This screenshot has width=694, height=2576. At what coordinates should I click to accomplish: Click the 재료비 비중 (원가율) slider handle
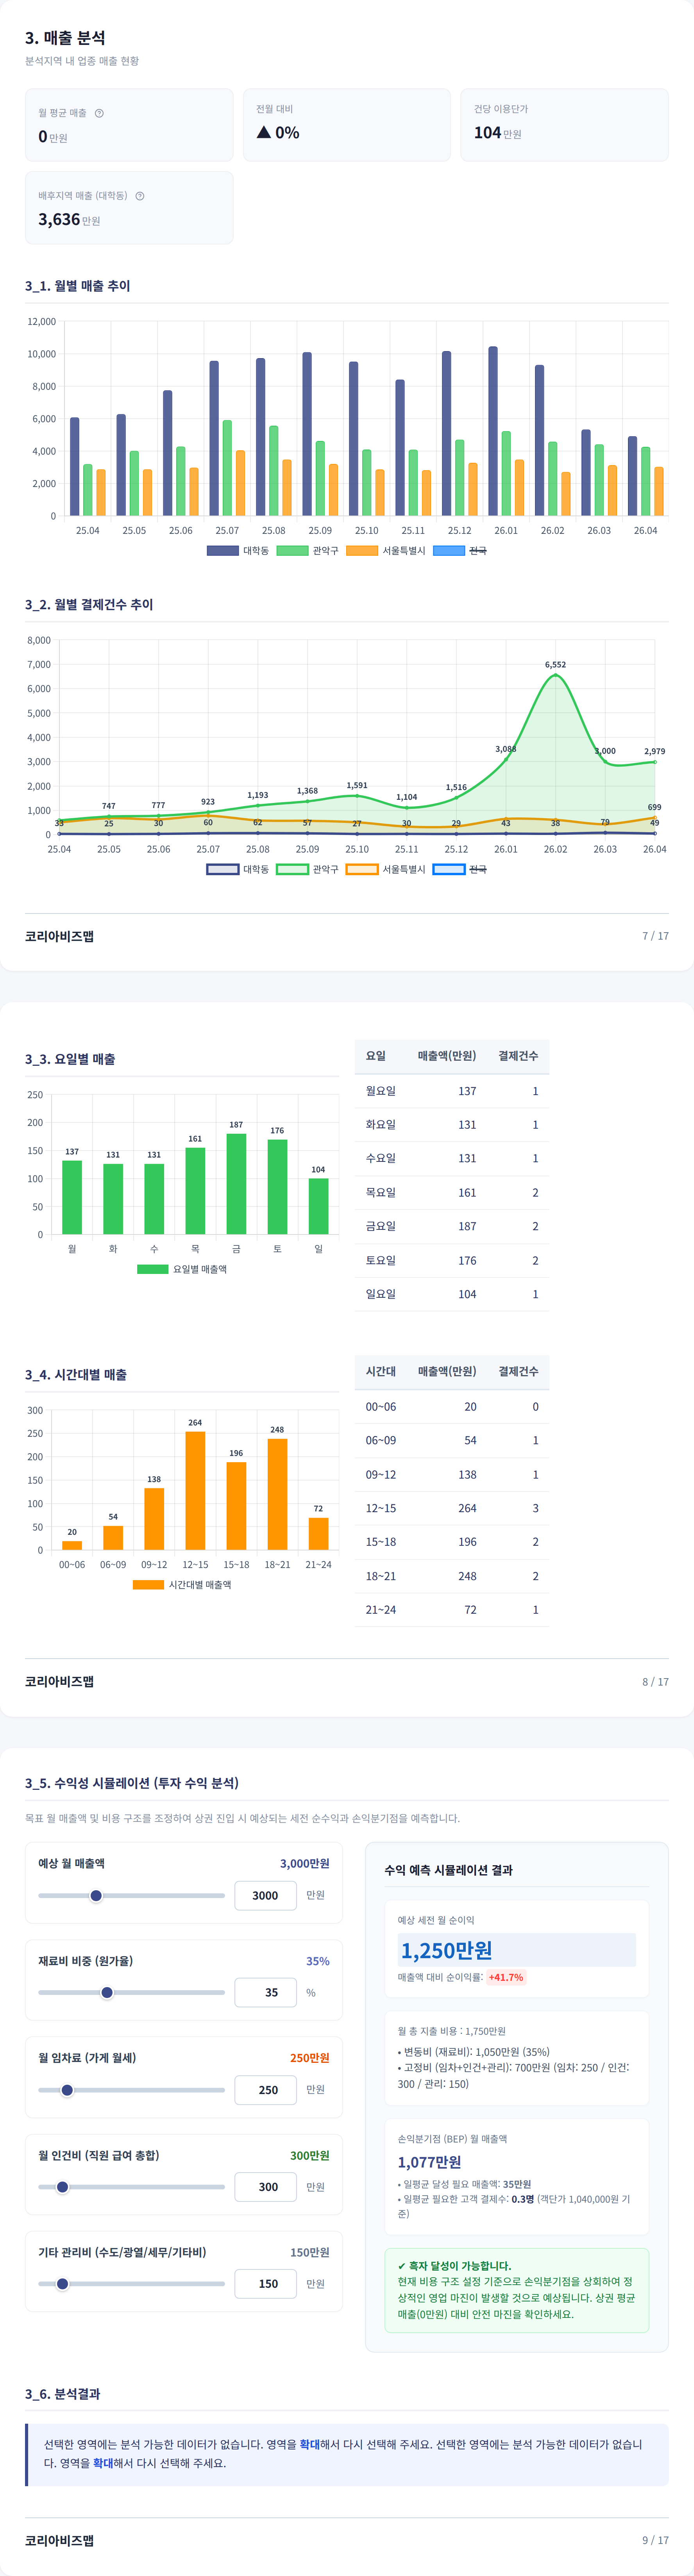pos(107,1993)
